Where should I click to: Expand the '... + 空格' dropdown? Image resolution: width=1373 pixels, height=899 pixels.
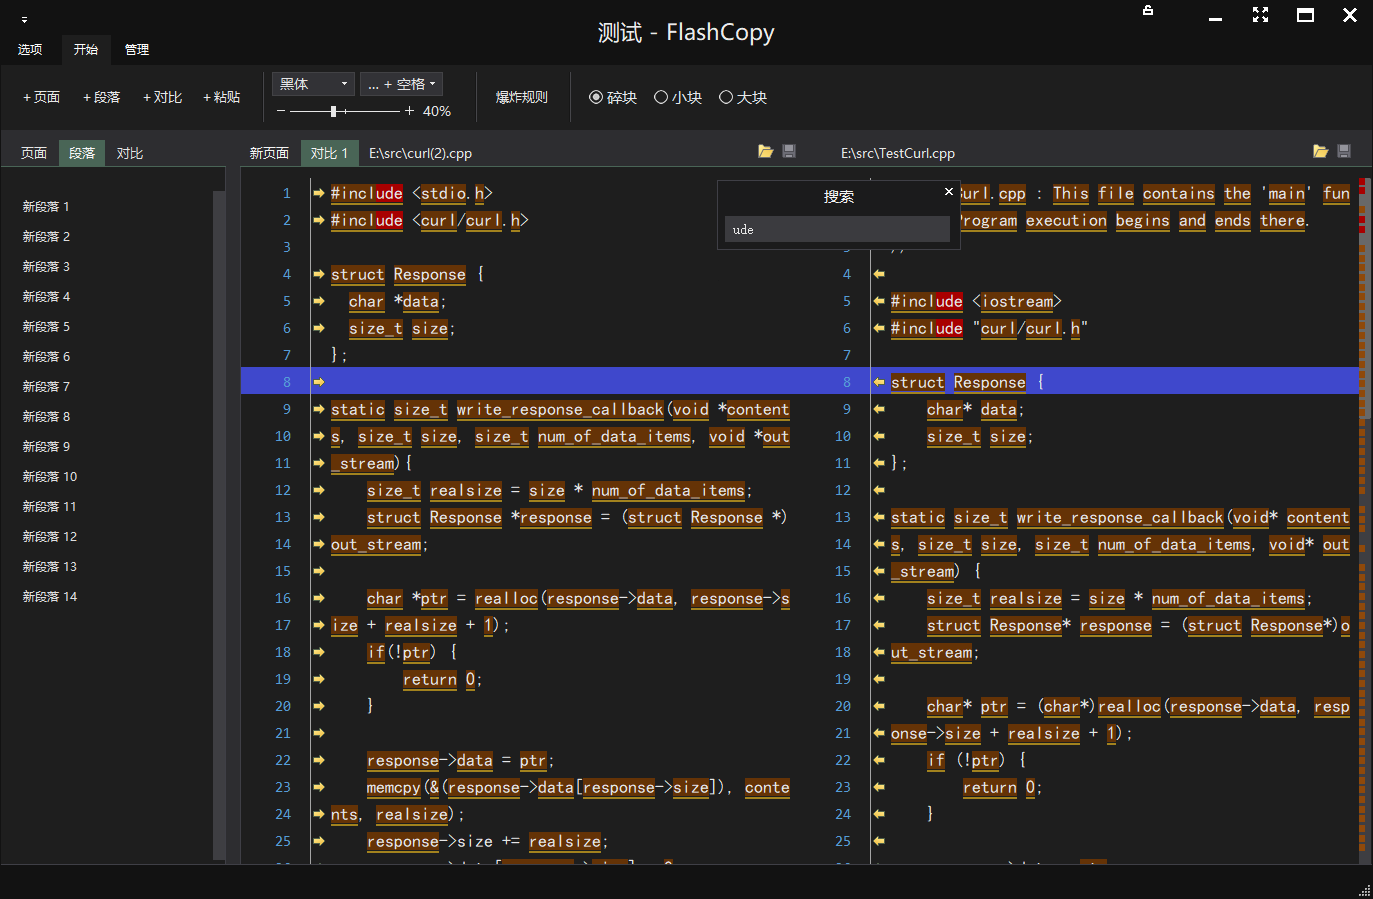click(x=401, y=84)
